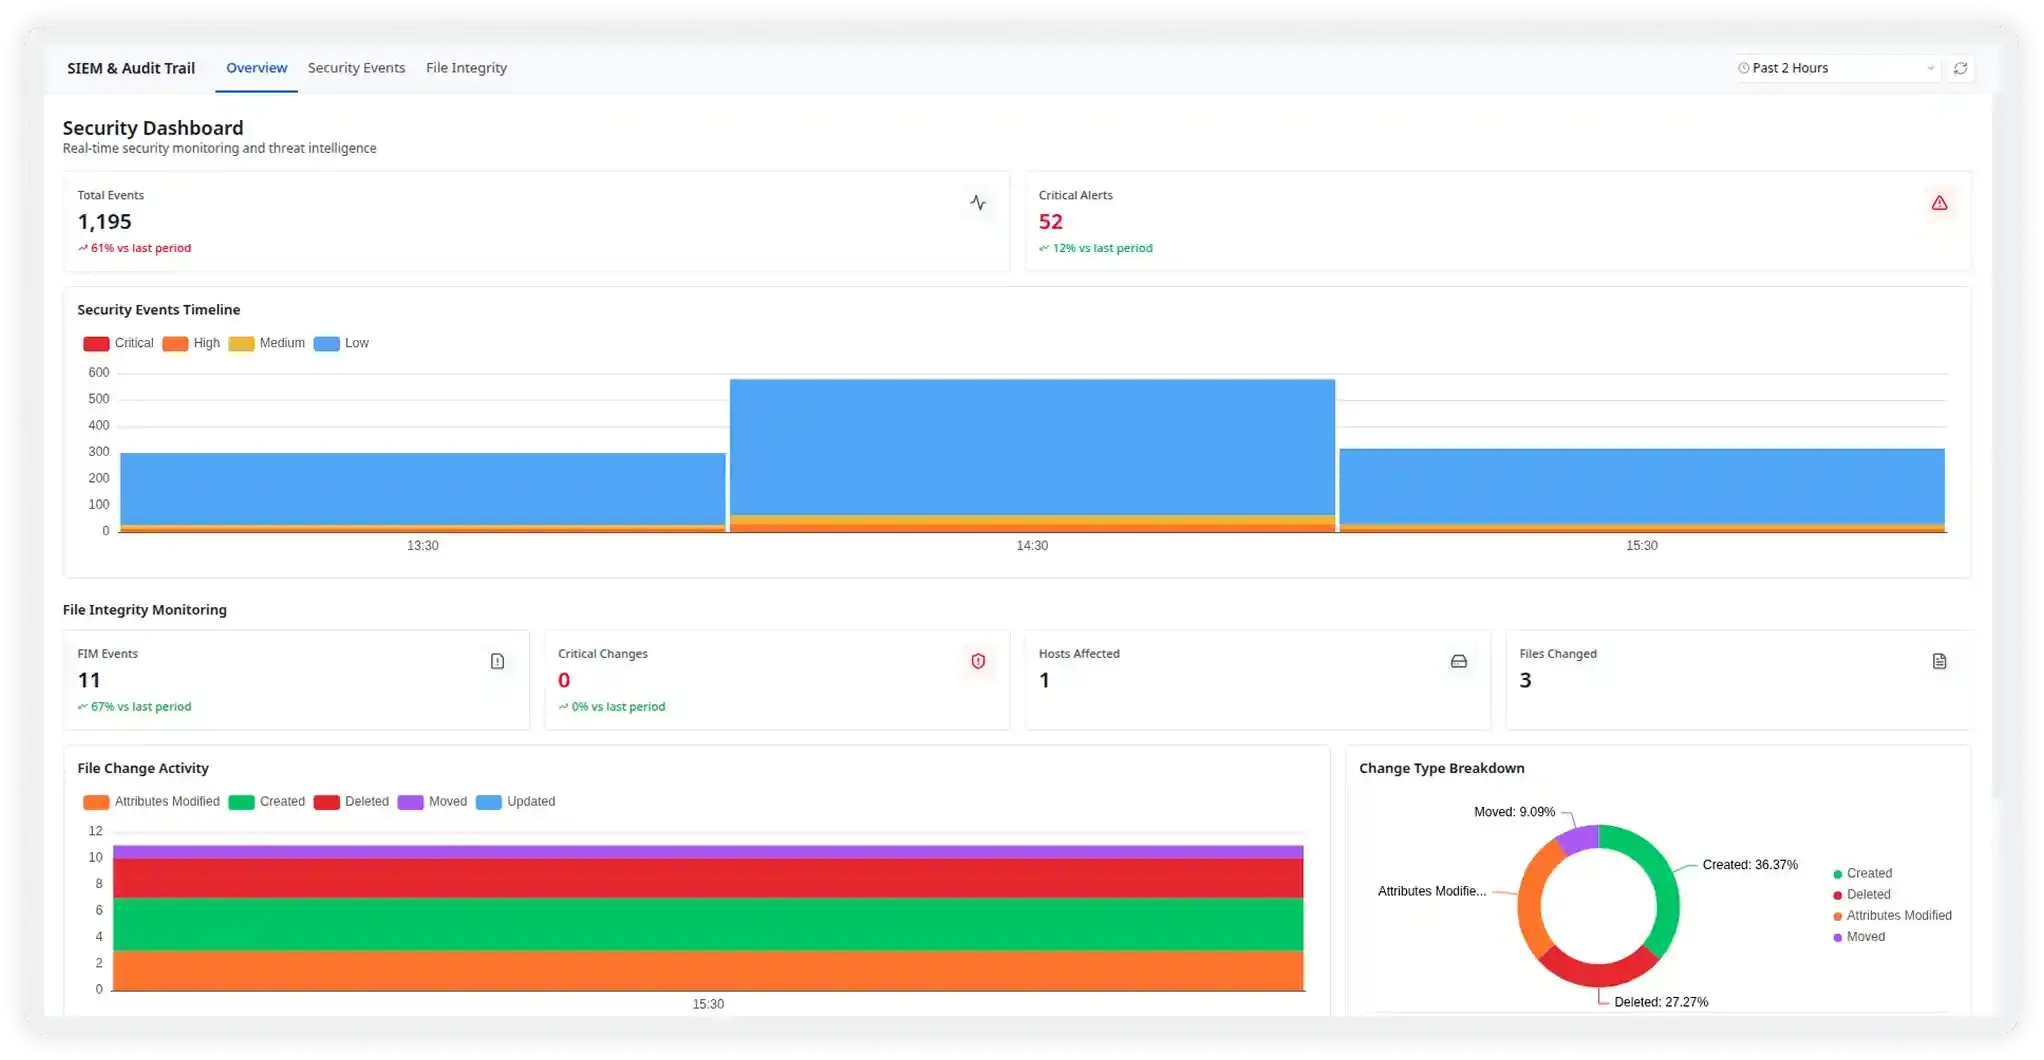Click the refresh icon next to time range

click(x=1960, y=68)
